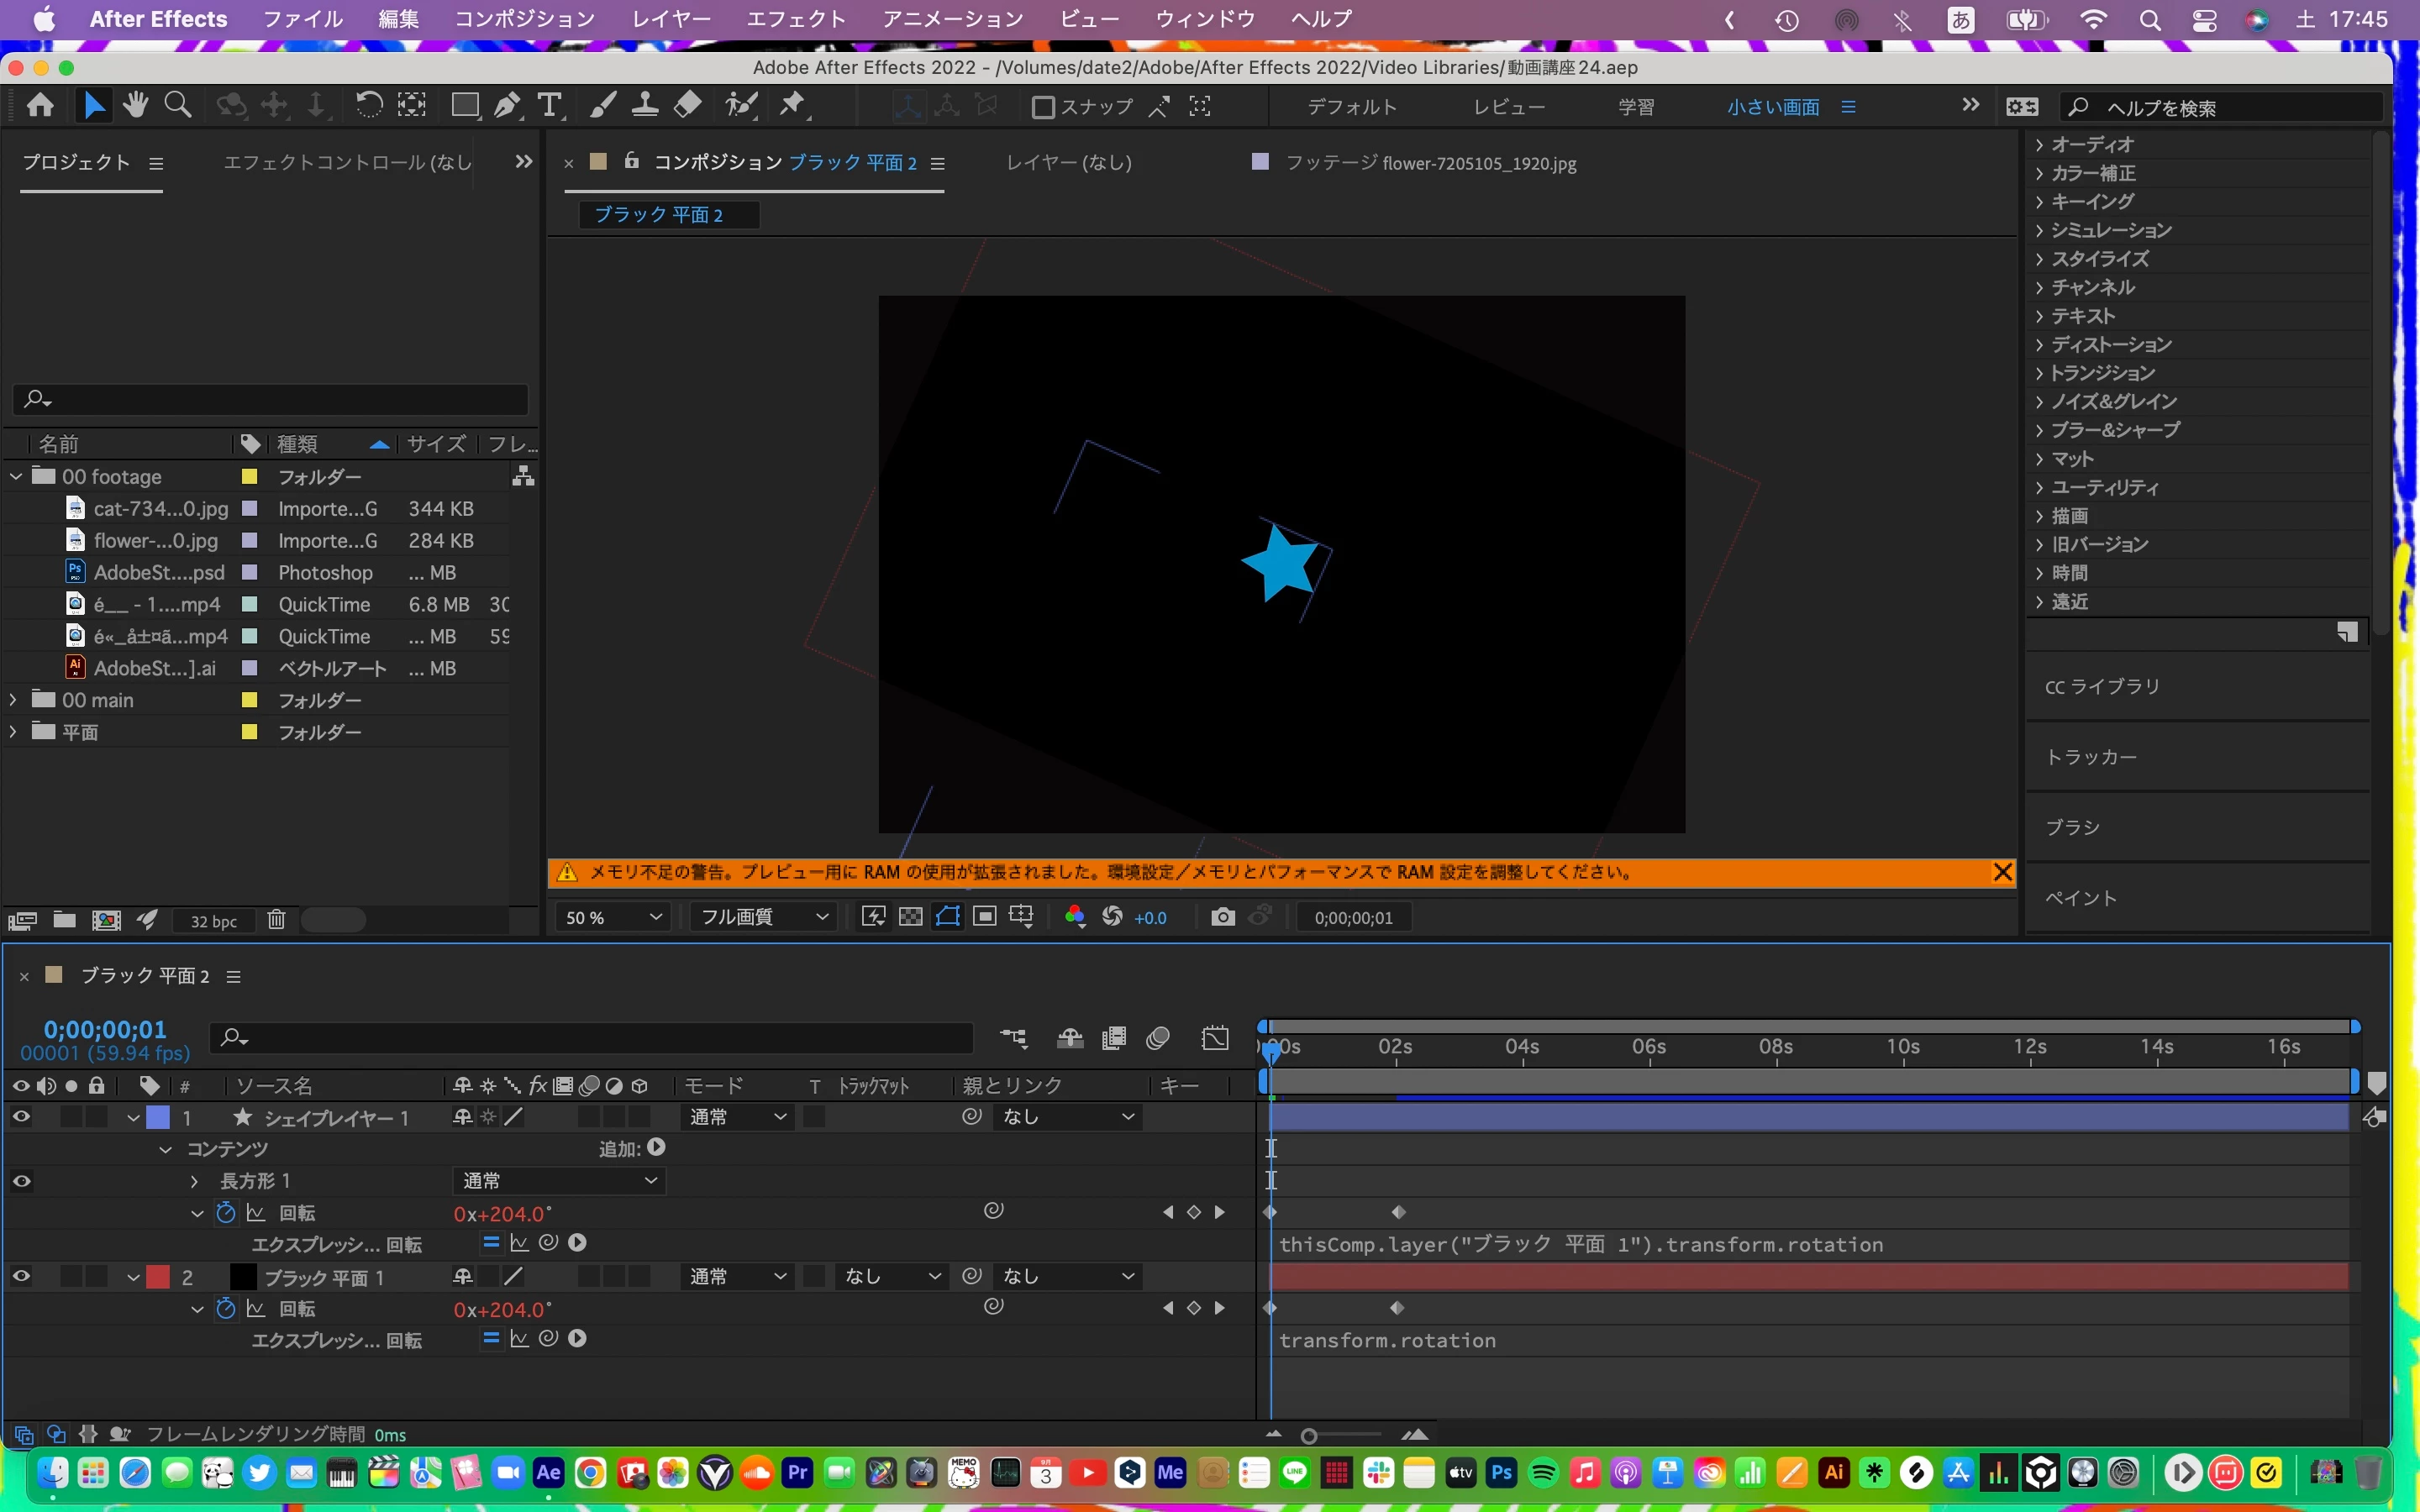Dismiss the memory warning banner

pyautogui.click(x=2002, y=872)
